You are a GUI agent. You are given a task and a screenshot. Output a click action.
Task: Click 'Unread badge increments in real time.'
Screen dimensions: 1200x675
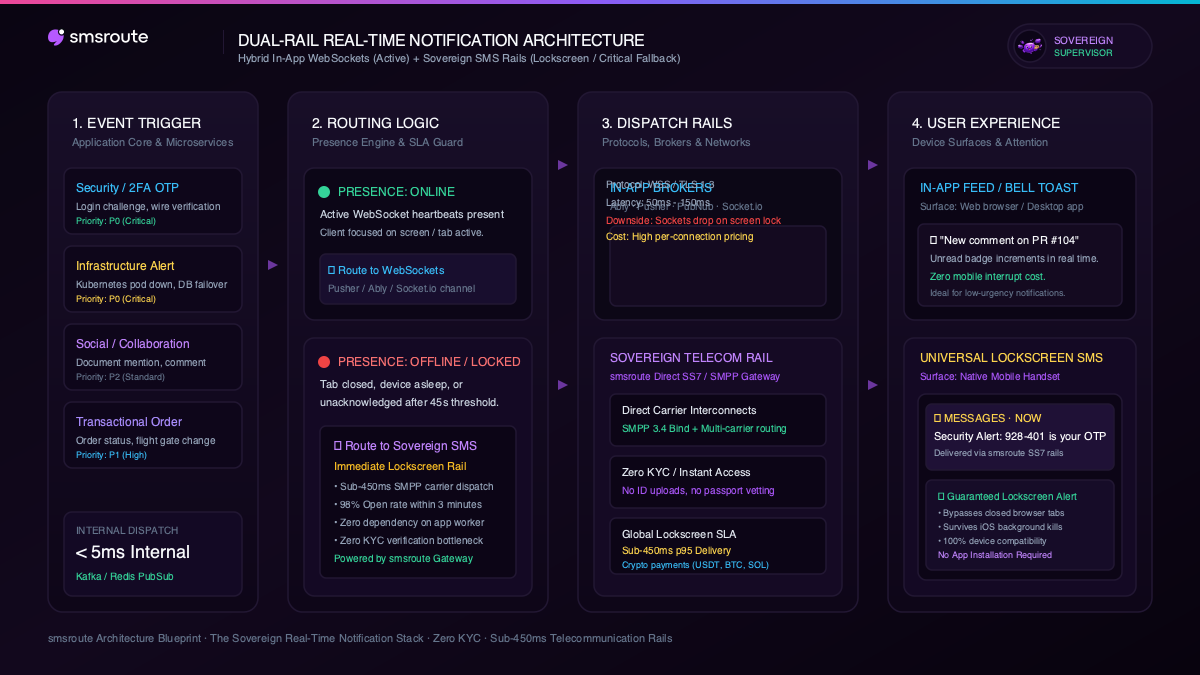1014,259
